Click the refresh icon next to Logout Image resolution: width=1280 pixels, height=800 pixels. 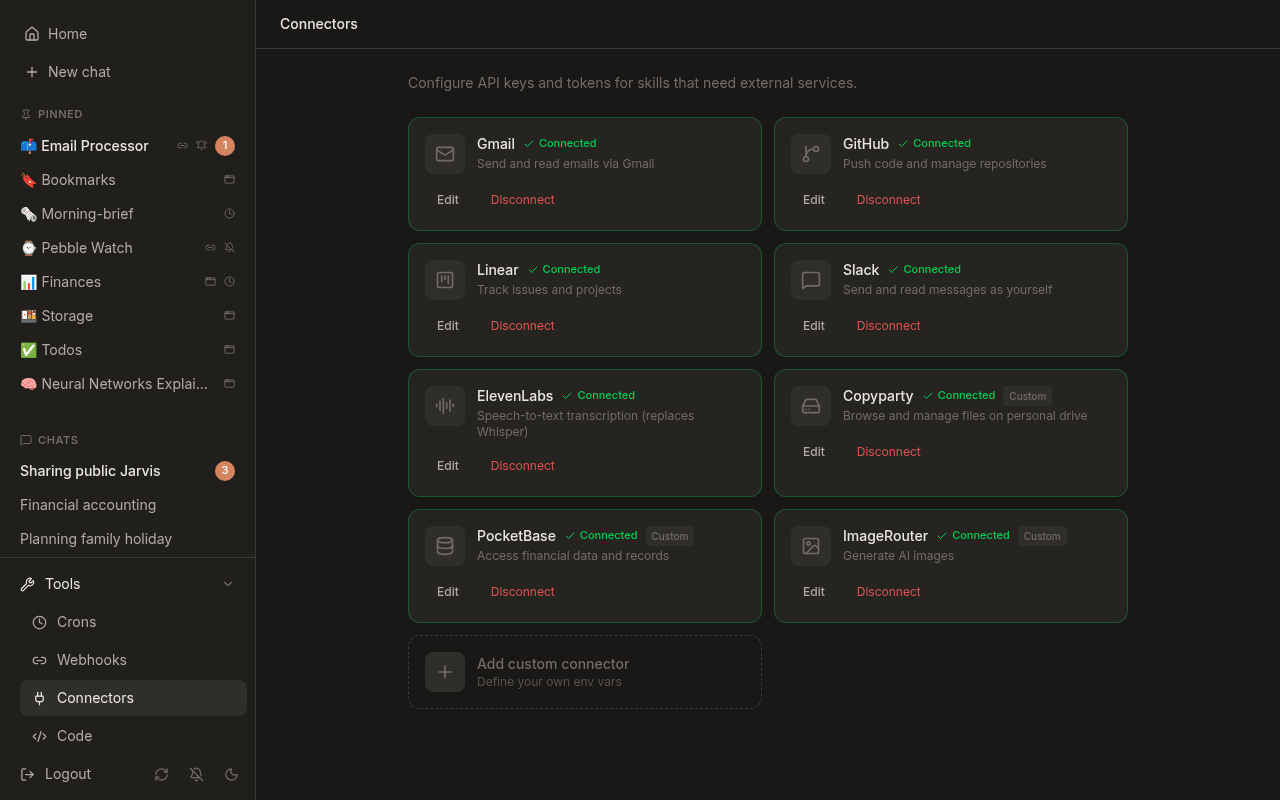[161, 774]
